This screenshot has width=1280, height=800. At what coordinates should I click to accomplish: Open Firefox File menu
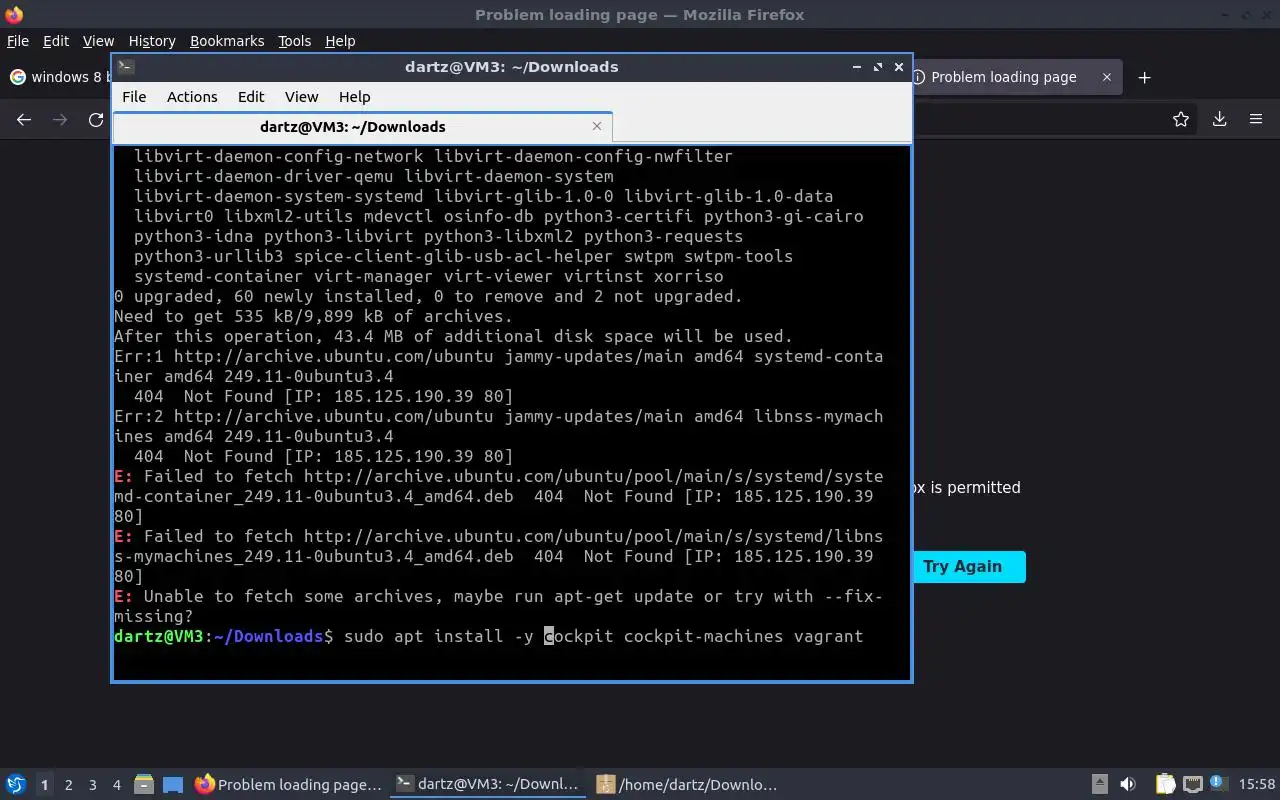tap(18, 41)
